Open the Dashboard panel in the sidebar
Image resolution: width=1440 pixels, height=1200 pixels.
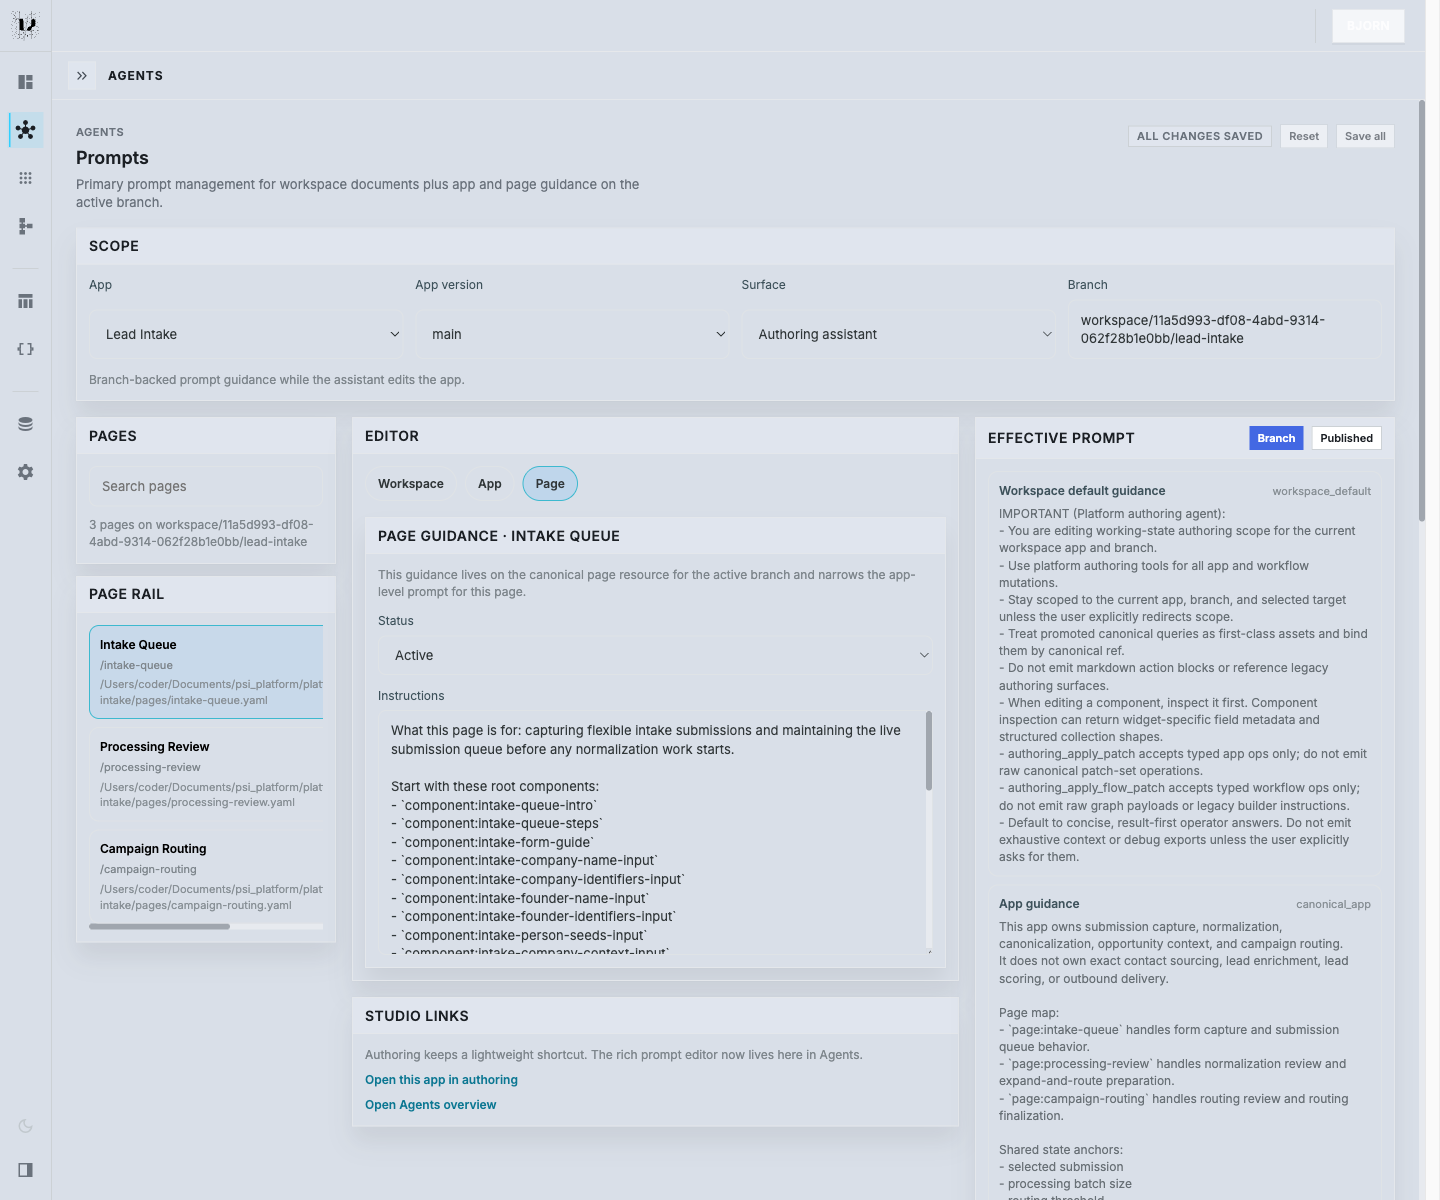(x=25, y=81)
